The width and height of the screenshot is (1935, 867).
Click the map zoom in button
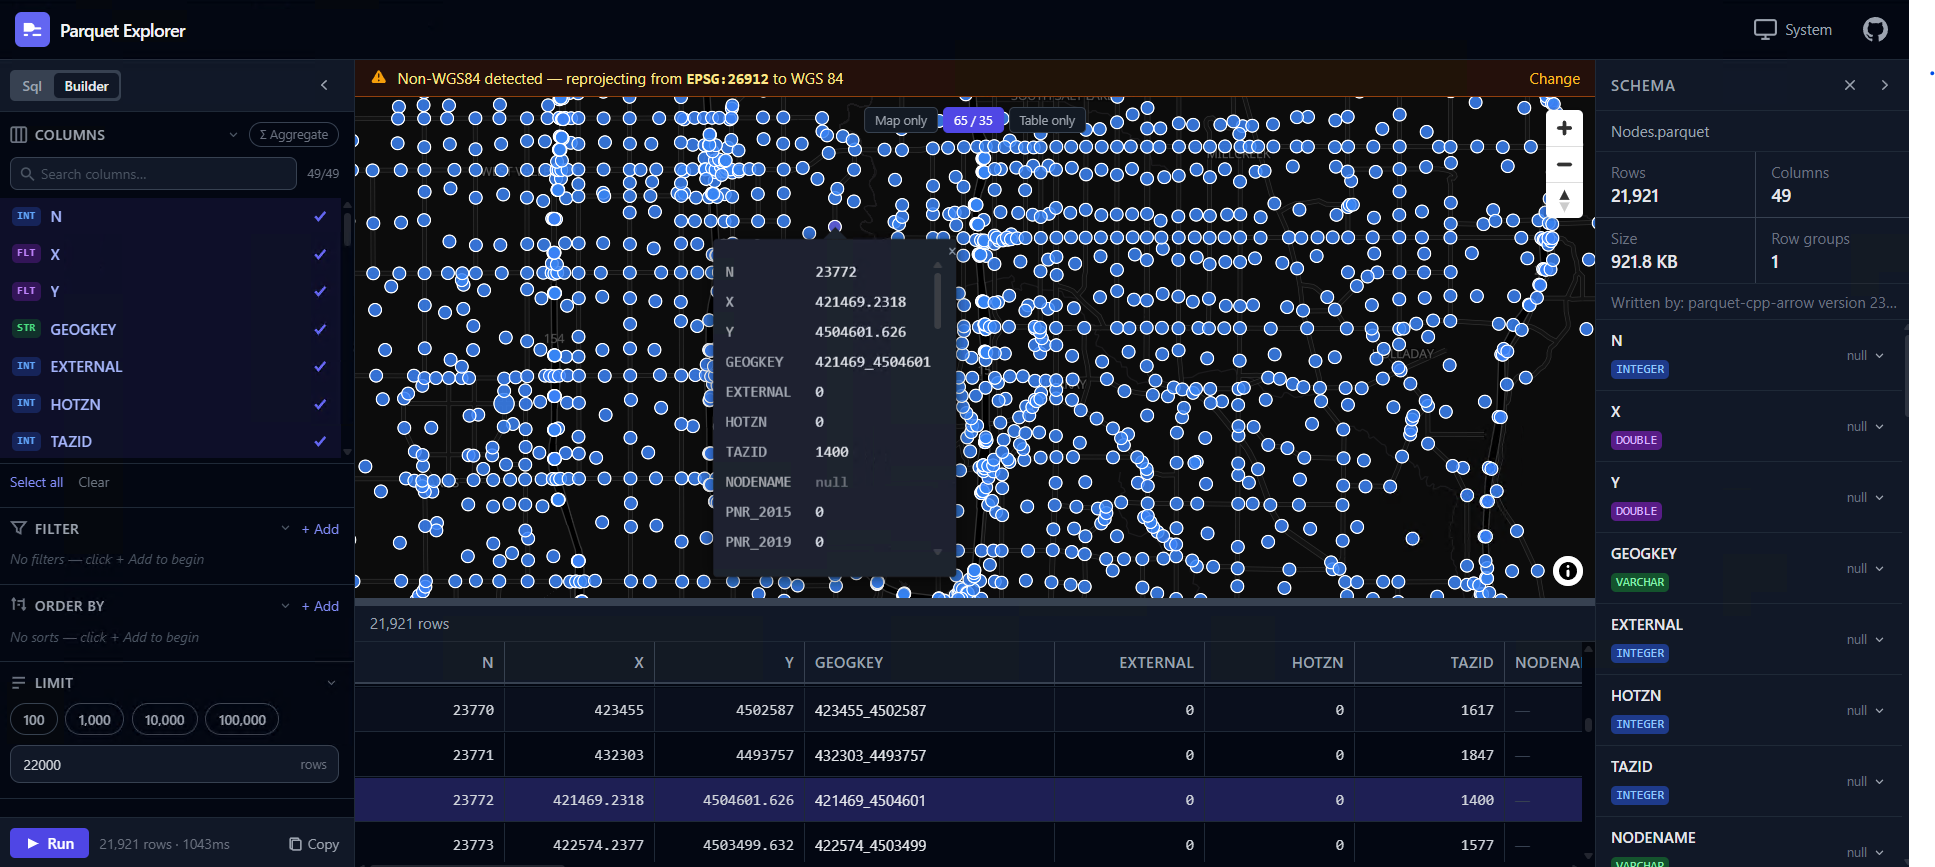click(x=1564, y=128)
